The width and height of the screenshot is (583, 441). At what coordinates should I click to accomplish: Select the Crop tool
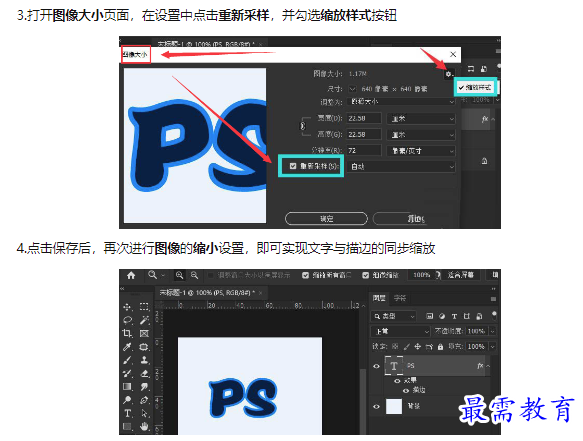click(x=127, y=334)
